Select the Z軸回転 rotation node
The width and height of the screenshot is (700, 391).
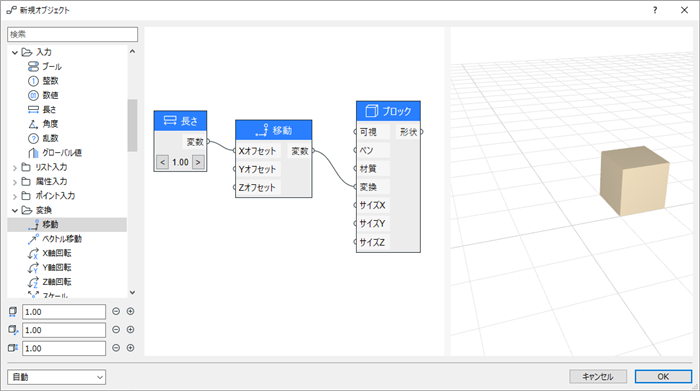pyautogui.click(x=50, y=282)
